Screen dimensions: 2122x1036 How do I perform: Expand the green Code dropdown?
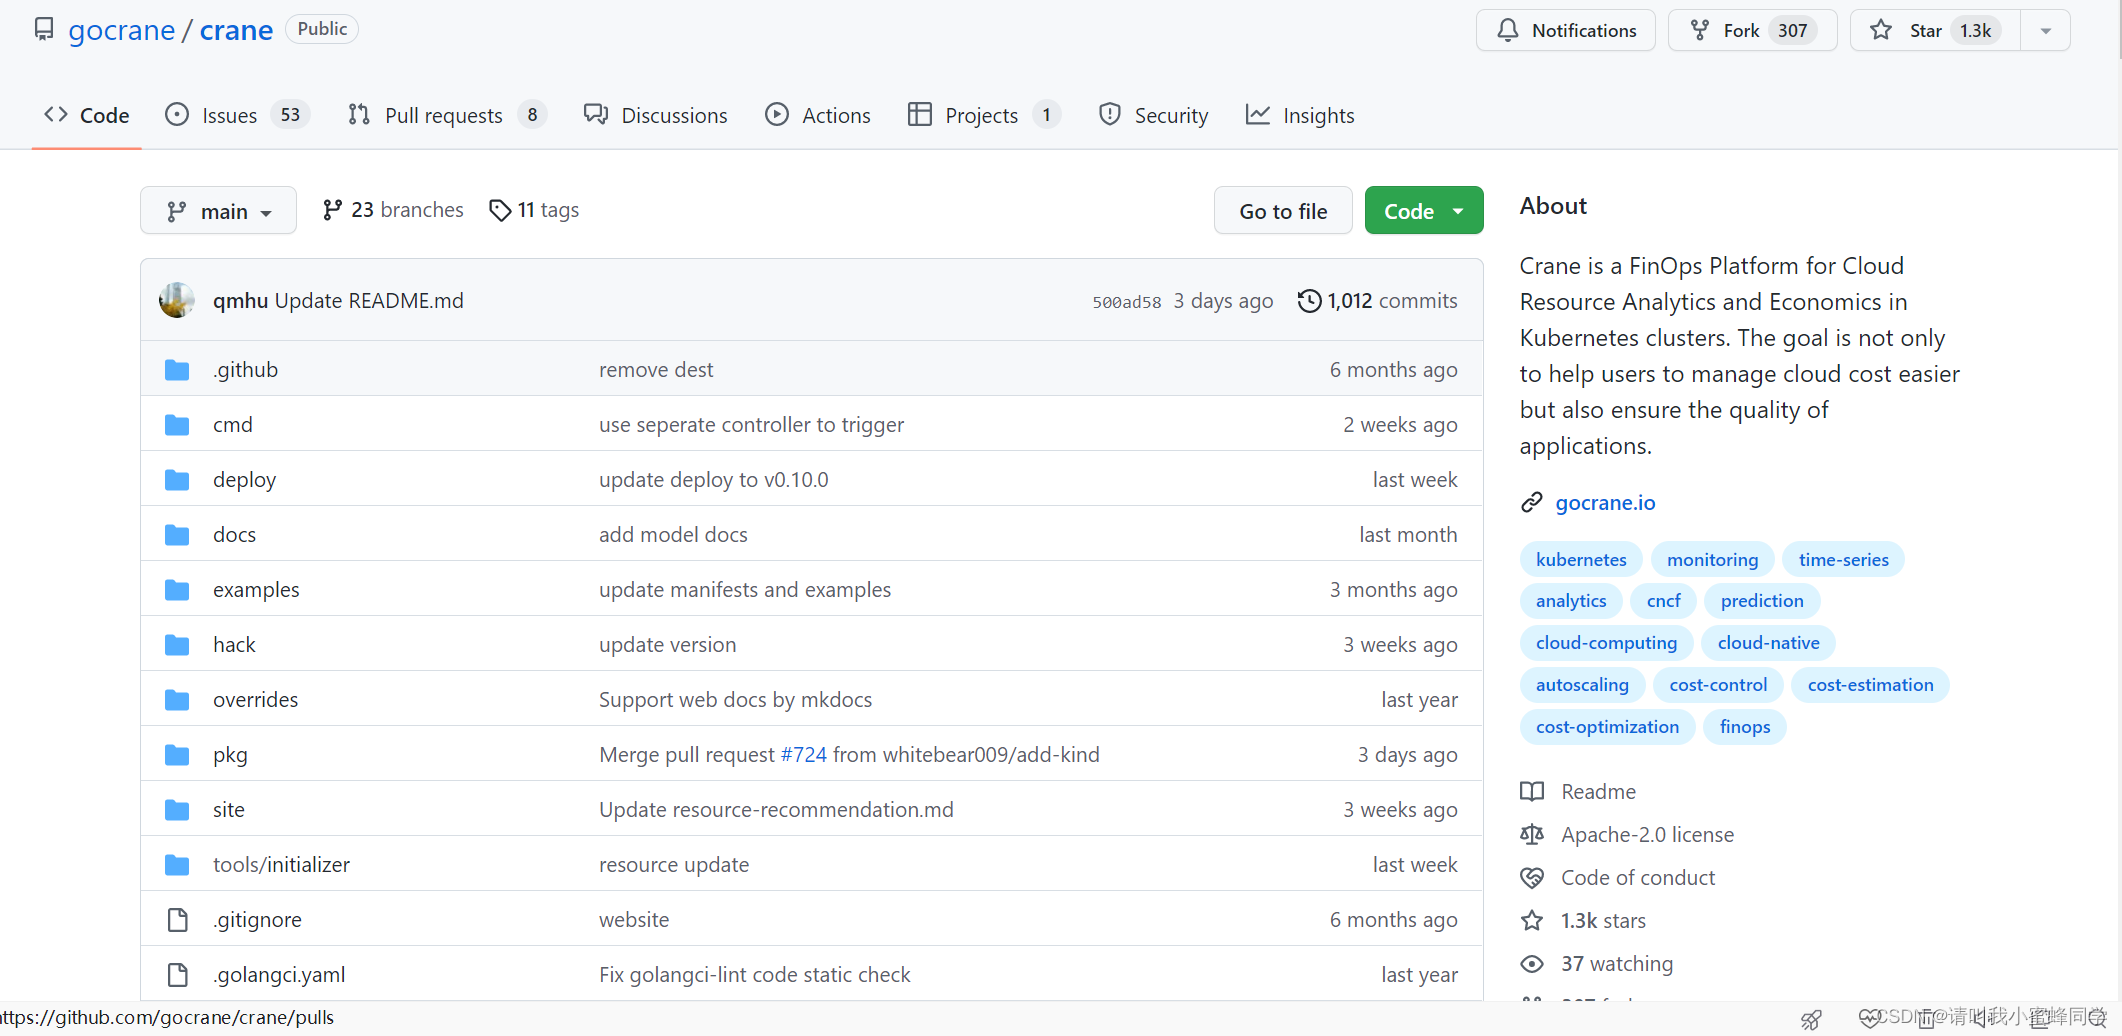(x=1424, y=211)
